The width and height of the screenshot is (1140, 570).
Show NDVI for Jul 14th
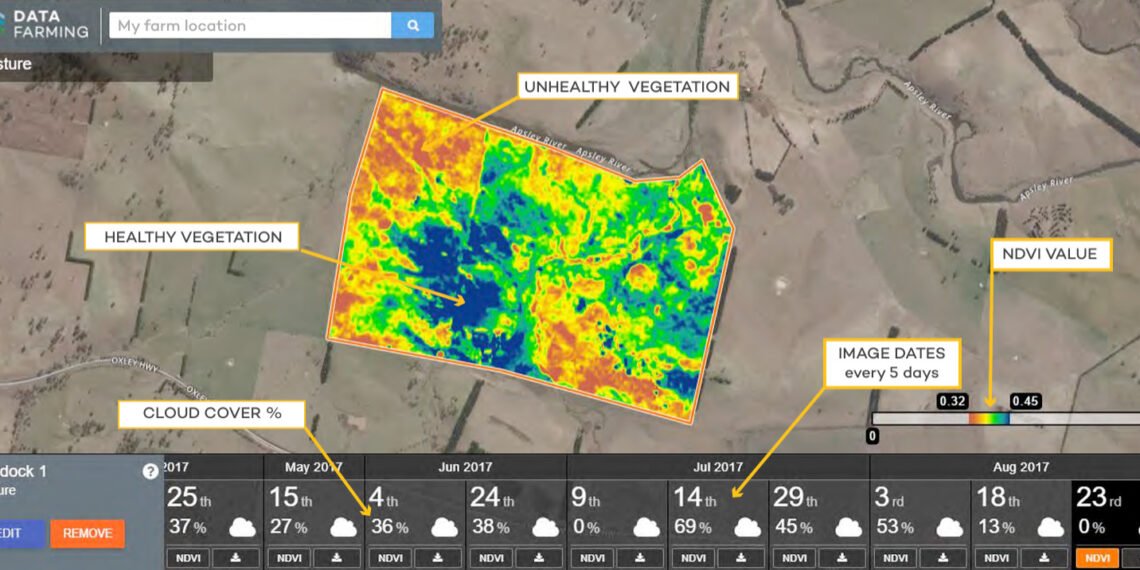pyautogui.click(x=694, y=558)
